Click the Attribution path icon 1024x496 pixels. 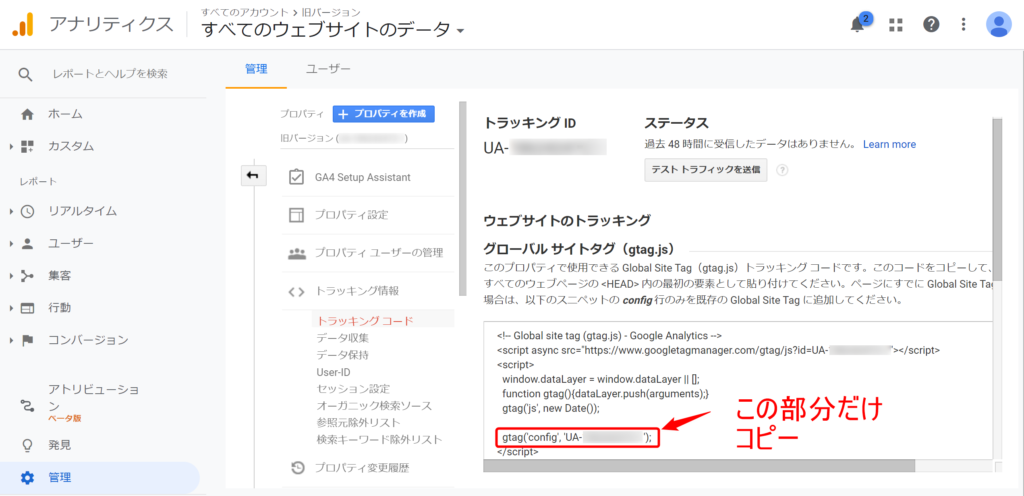27,407
